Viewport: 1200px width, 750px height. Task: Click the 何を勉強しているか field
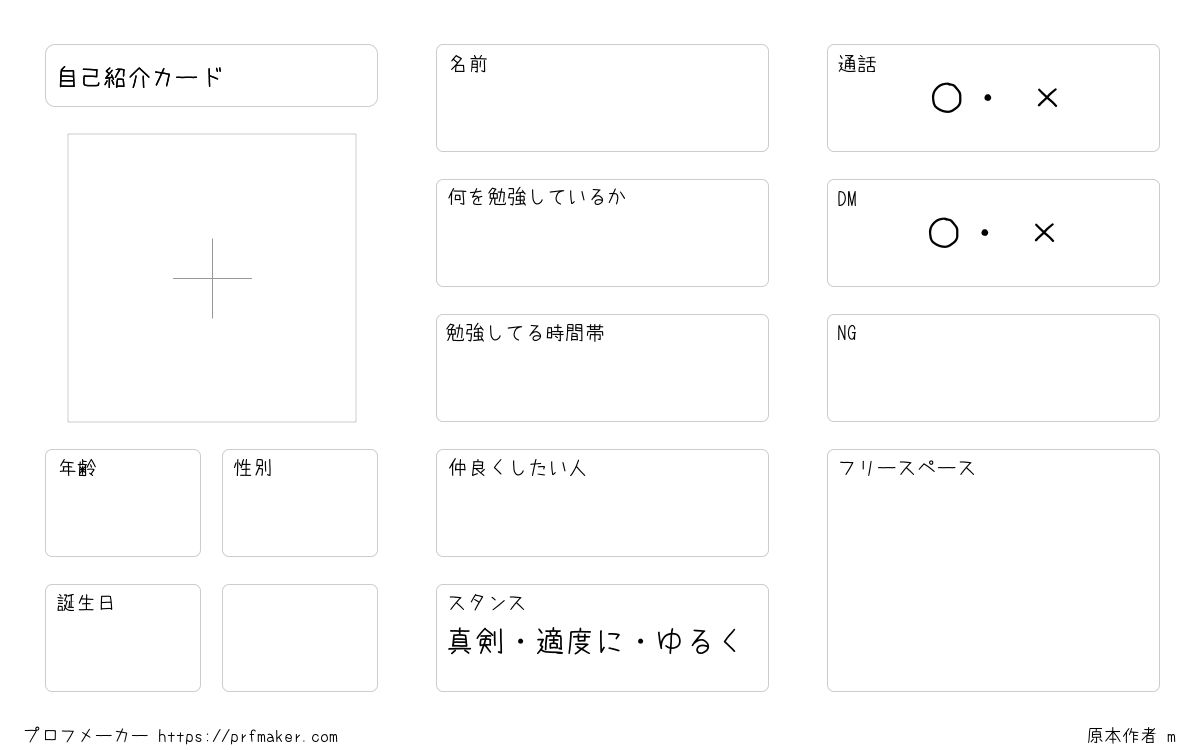(602, 233)
